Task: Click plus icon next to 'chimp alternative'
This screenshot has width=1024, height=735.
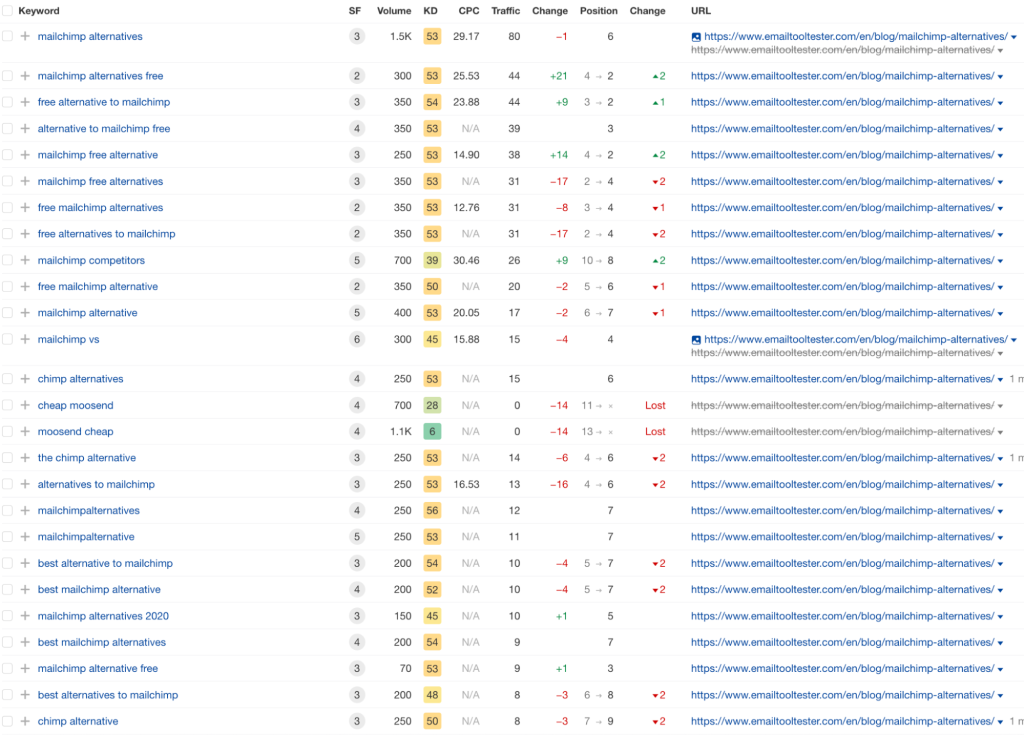Action: [x=25, y=721]
